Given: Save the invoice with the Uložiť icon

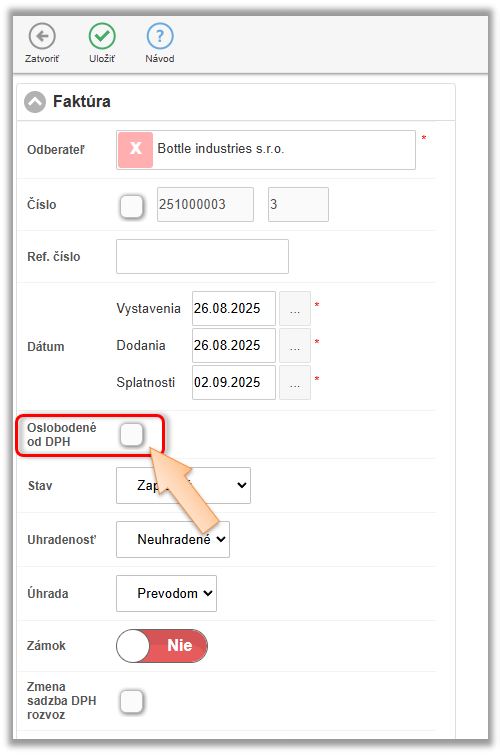Looking at the screenshot, I should 102,36.
